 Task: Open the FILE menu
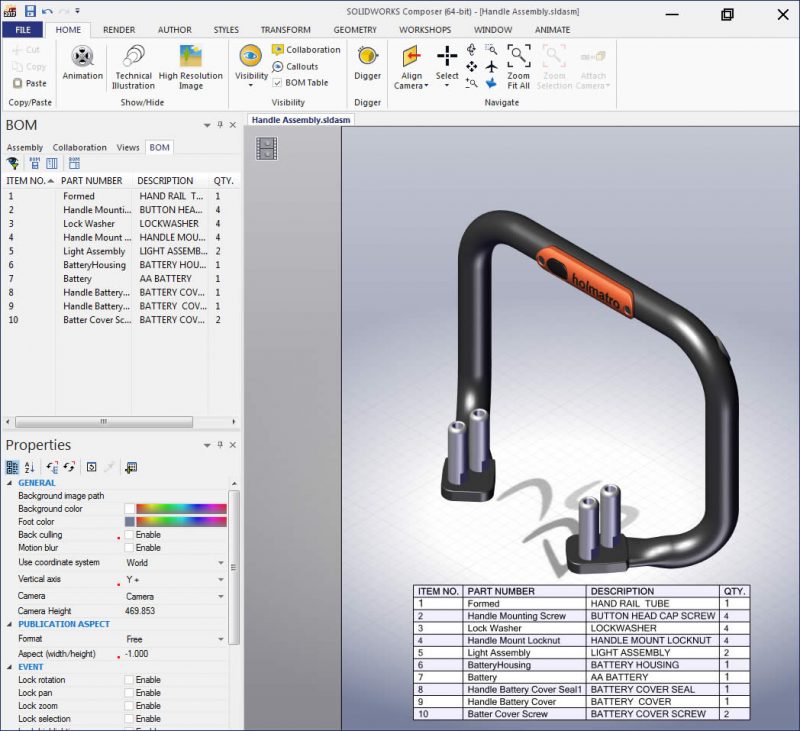point(24,29)
